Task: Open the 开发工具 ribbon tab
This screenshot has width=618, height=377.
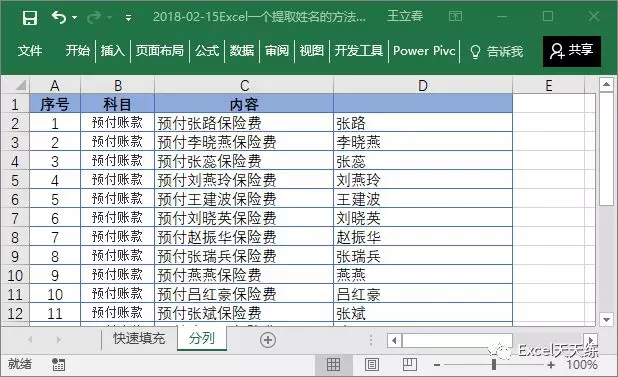Action: [359, 50]
